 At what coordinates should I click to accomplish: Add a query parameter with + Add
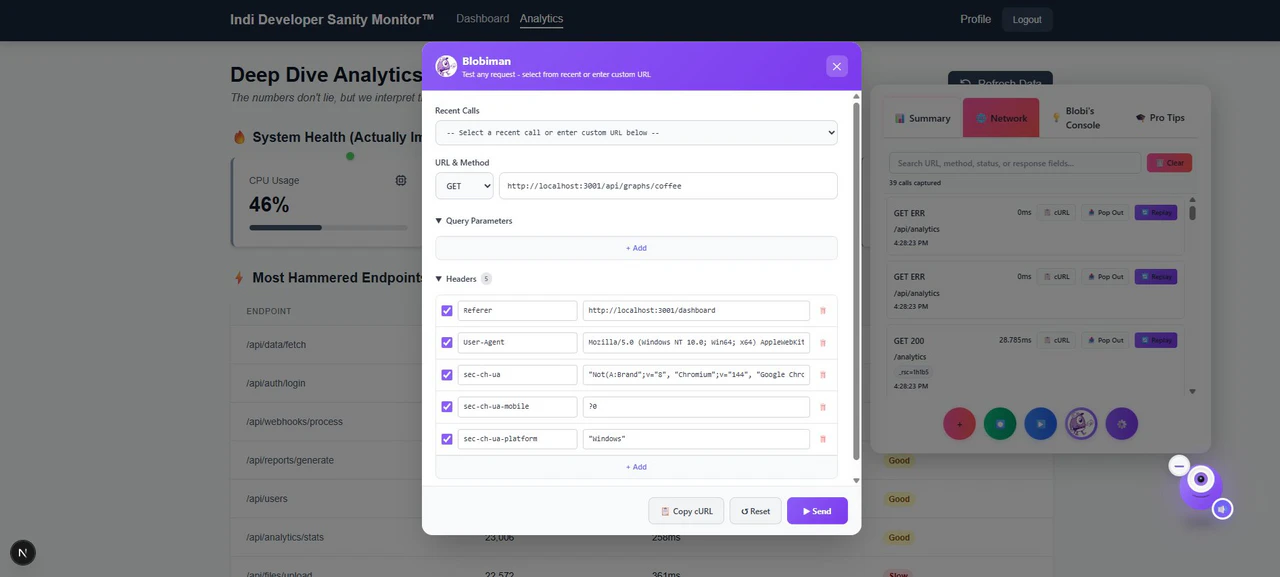tap(636, 248)
